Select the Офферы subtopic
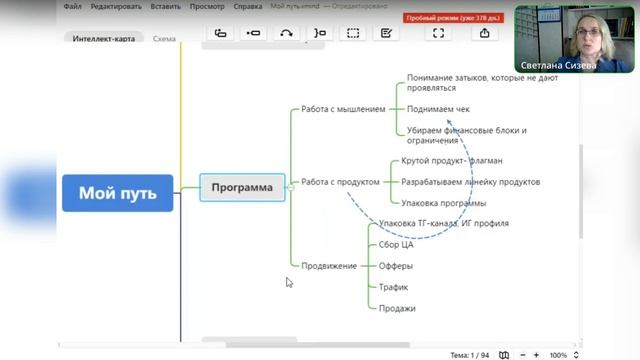Image resolution: width=640 pixels, height=360 pixels. [396, 266]
